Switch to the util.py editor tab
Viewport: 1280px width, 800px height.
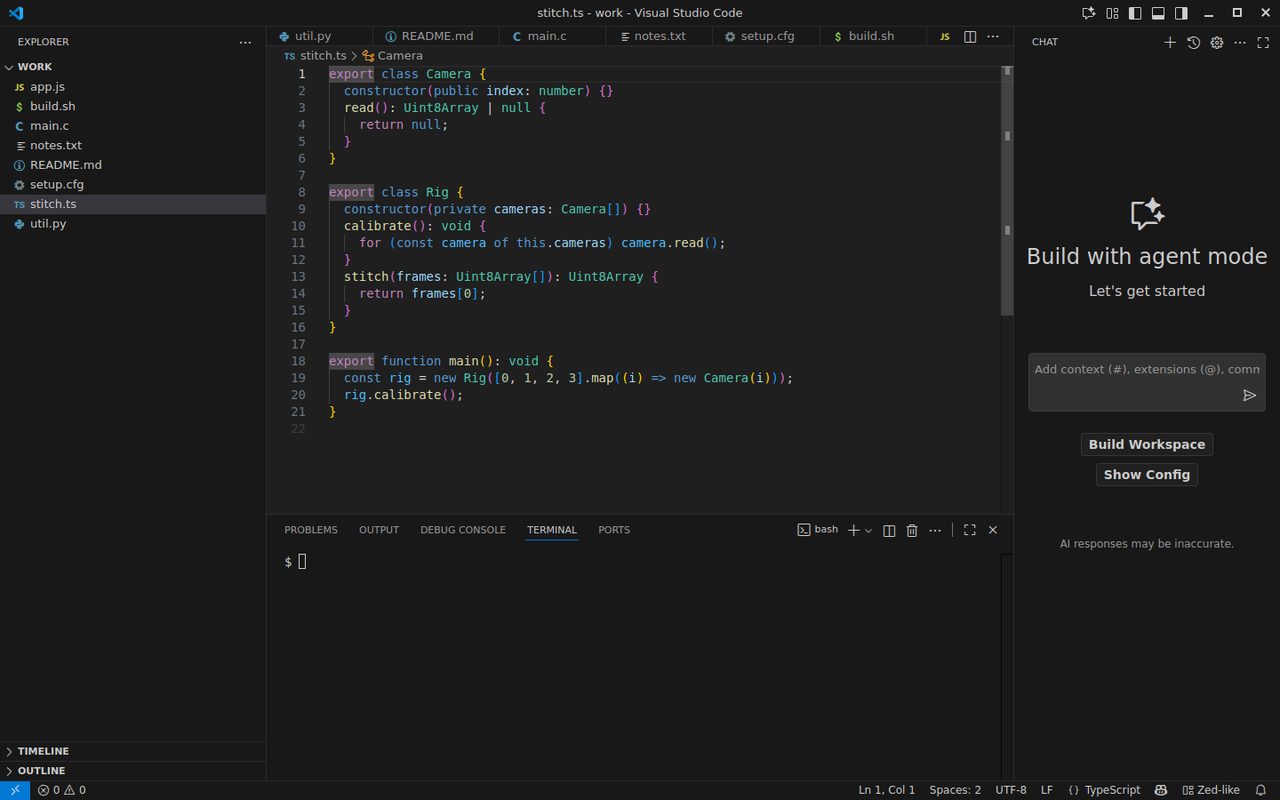coord(320,36)
